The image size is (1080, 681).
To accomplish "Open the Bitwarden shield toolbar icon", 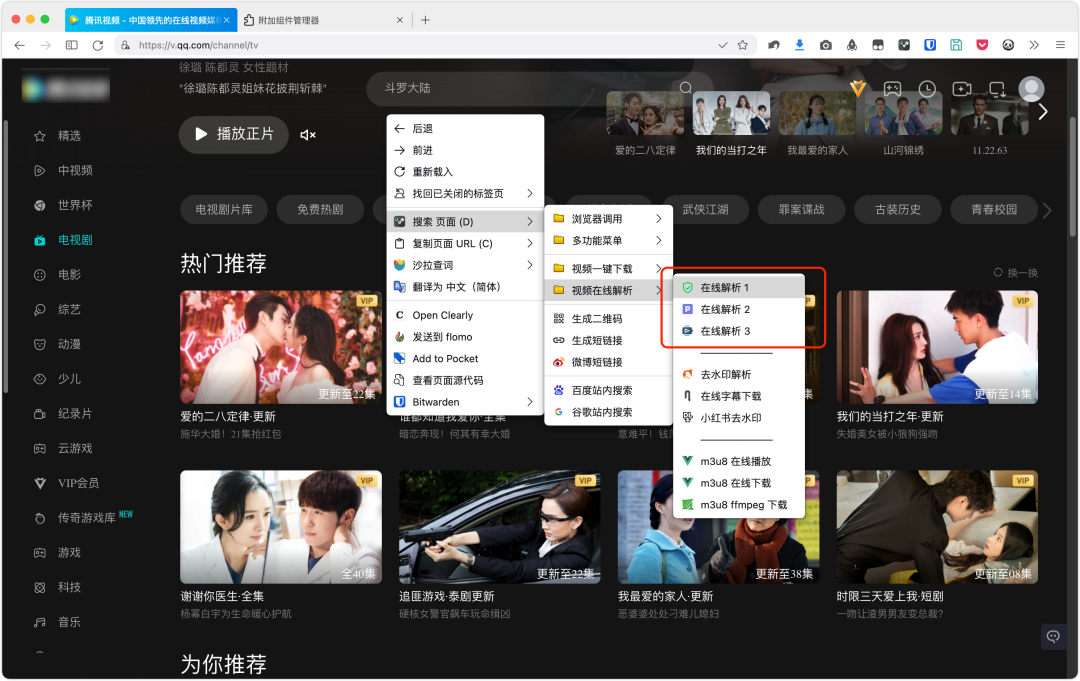I will 930,45.
